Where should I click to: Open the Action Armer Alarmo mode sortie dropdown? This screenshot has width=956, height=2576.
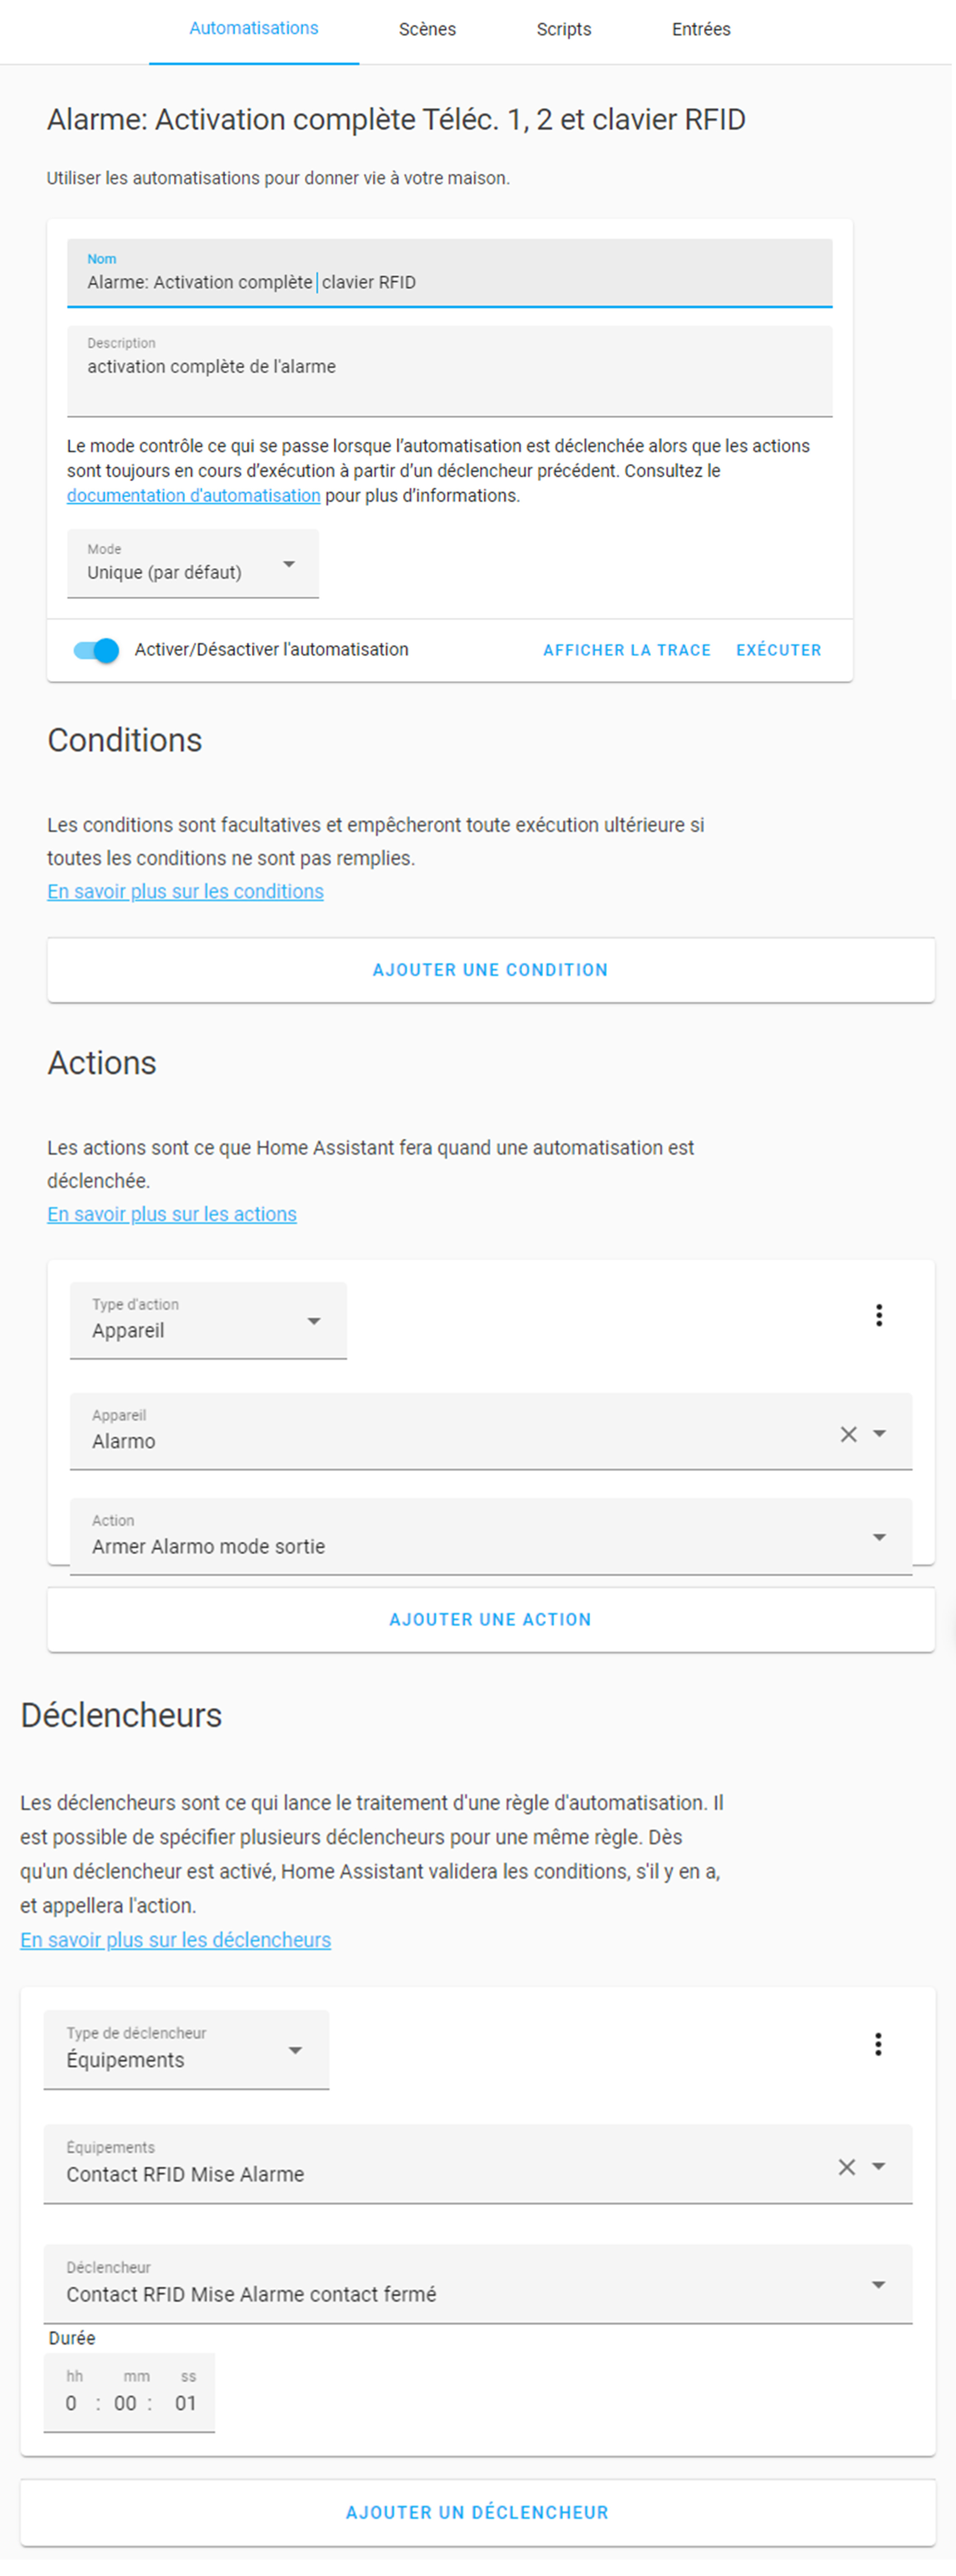pos(490,1536)
